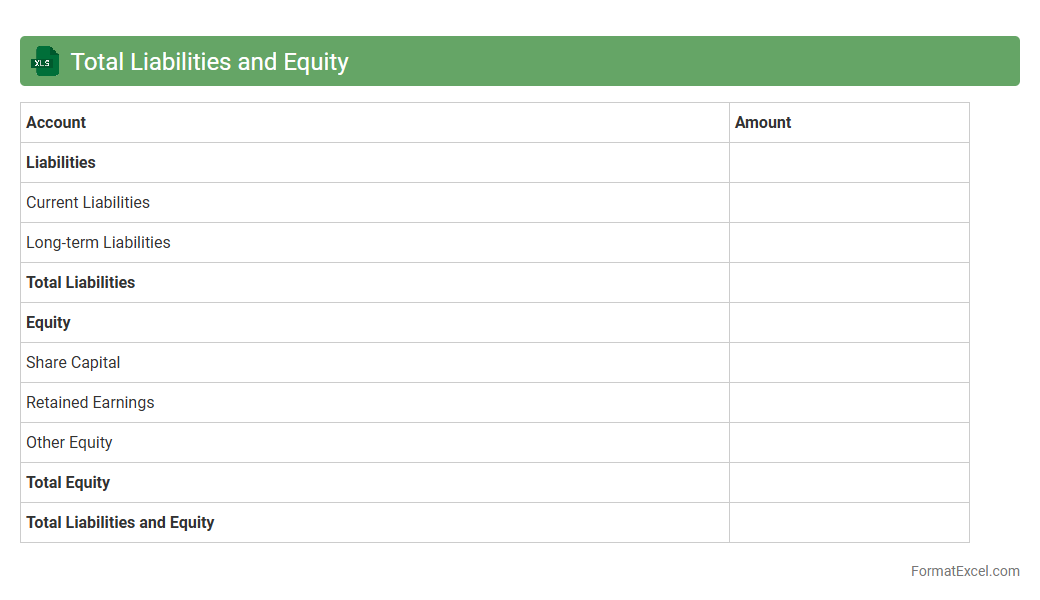
Task: Select the Retained Earnings label cell
Action: tap(90, 402)
